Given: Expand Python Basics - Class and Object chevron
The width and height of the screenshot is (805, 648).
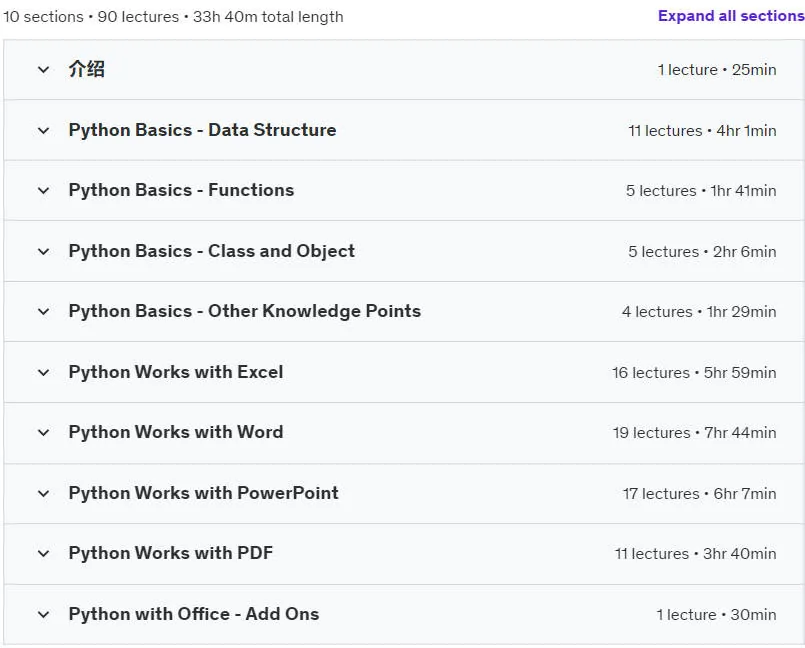Looking at the screenshot, I should point(44,252).
